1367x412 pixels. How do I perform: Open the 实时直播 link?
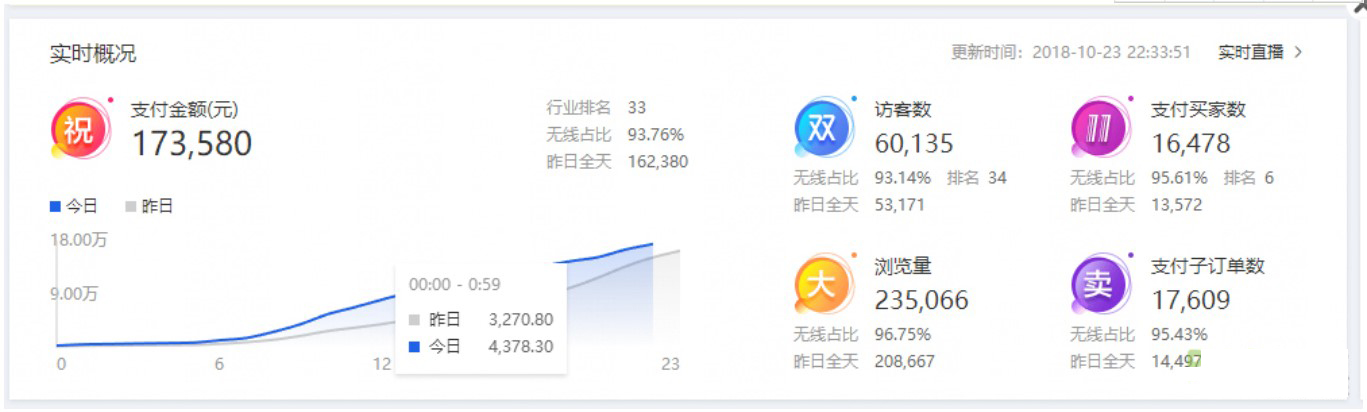coord(1250,52)
